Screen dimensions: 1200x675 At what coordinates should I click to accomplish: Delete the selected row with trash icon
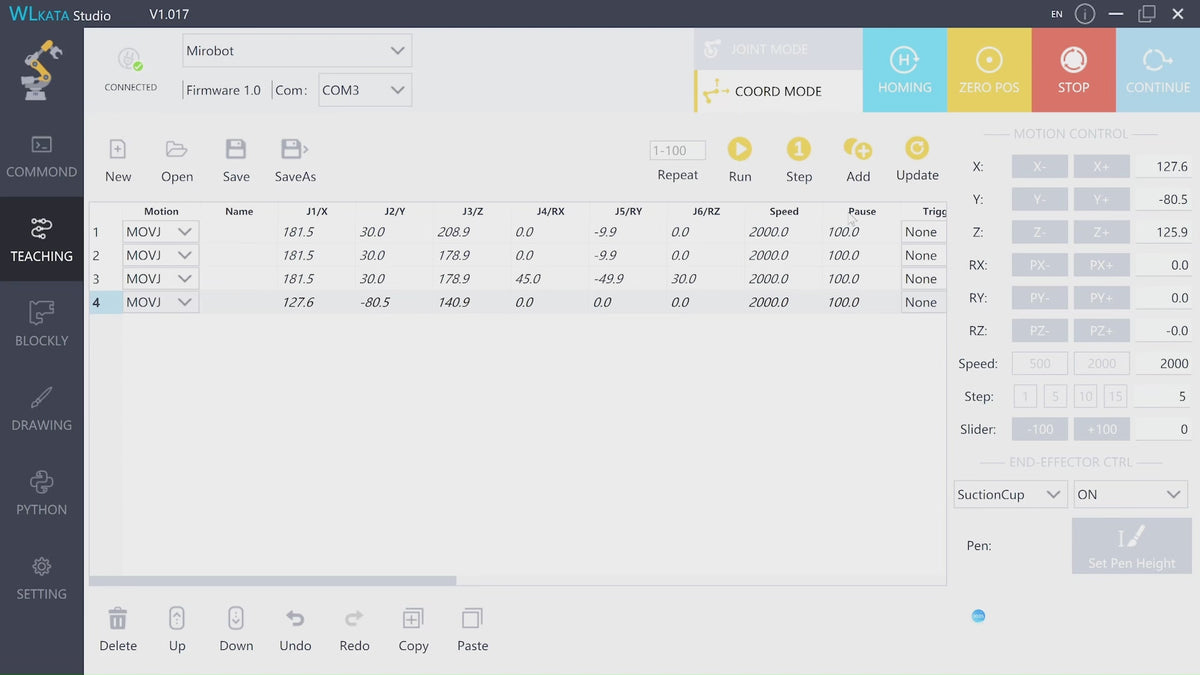coord(118,618)
